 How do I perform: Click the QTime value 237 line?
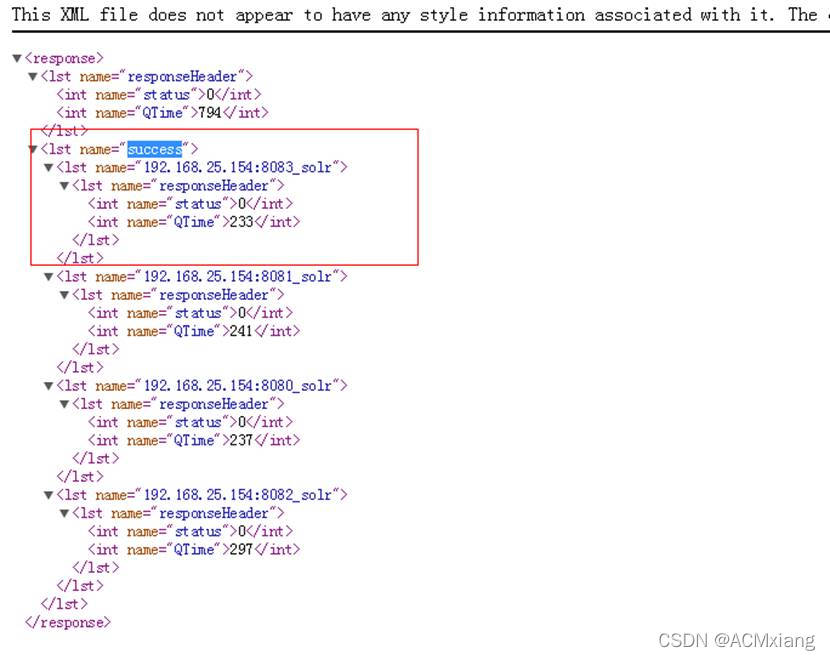coord(194,440)
